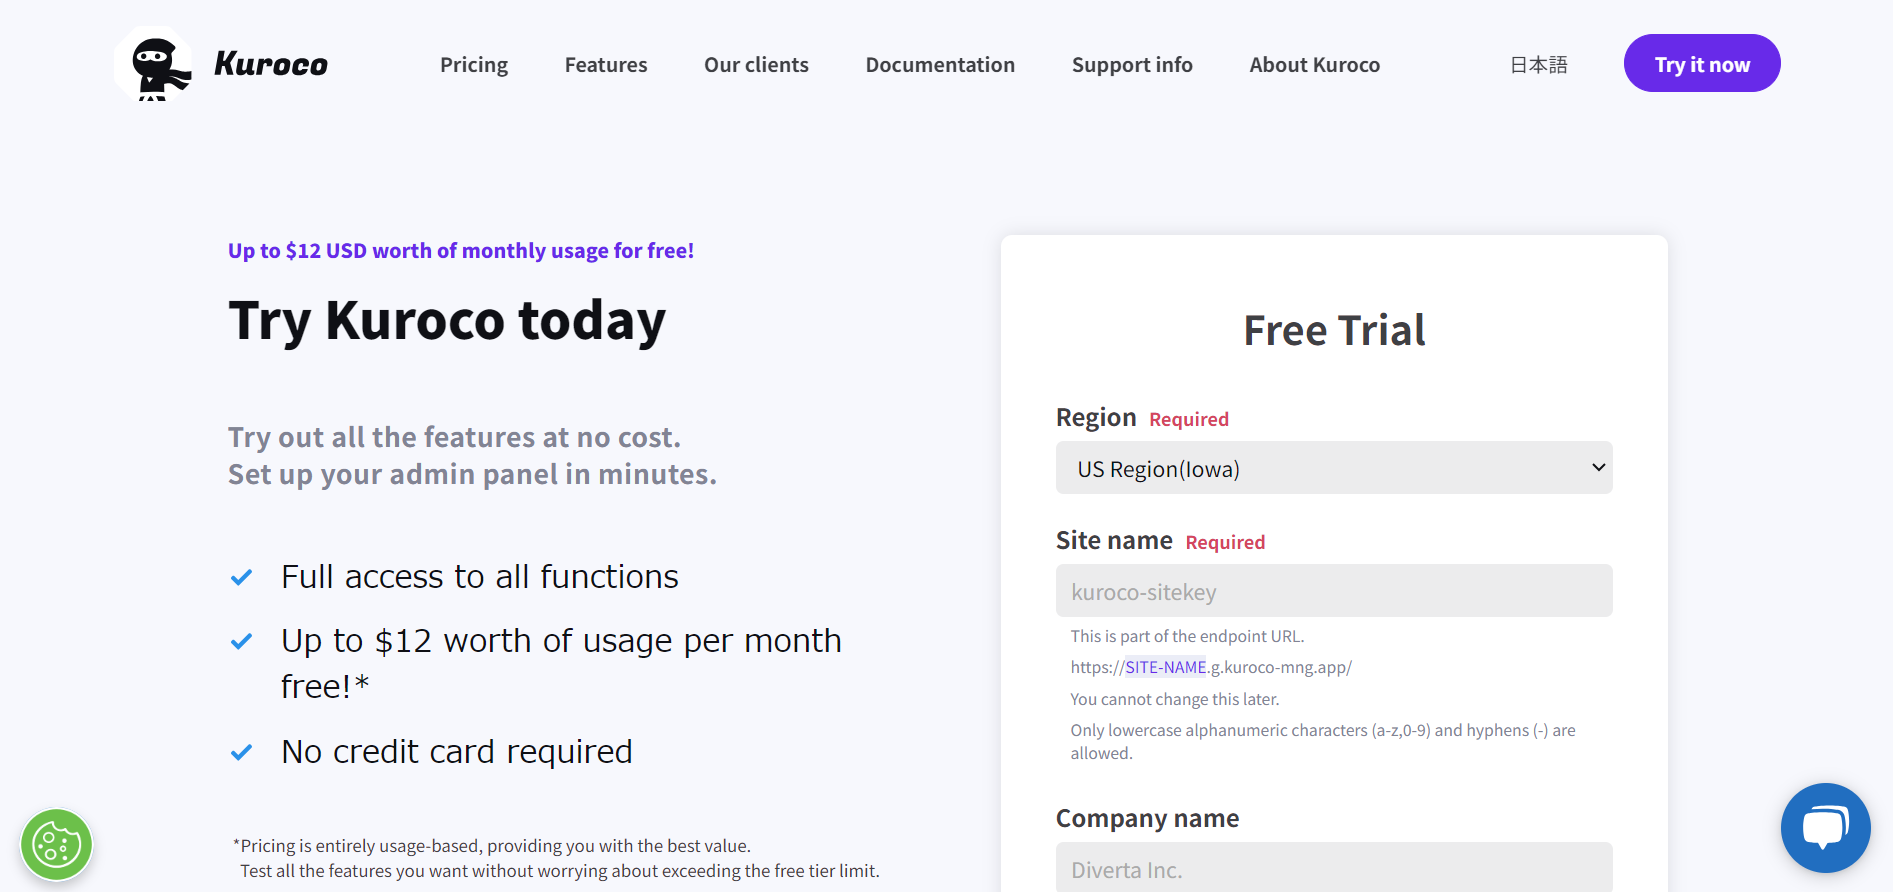The width and height of the screenshot is (1893, 892).
Task: Expand the US Region(Iowa) selector chevron
Action: point(1596,467)
